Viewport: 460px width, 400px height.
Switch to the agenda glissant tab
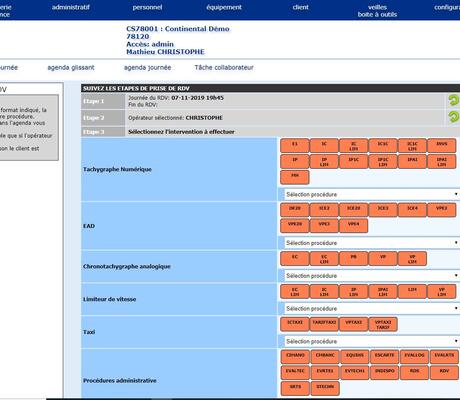click(71, 67)
